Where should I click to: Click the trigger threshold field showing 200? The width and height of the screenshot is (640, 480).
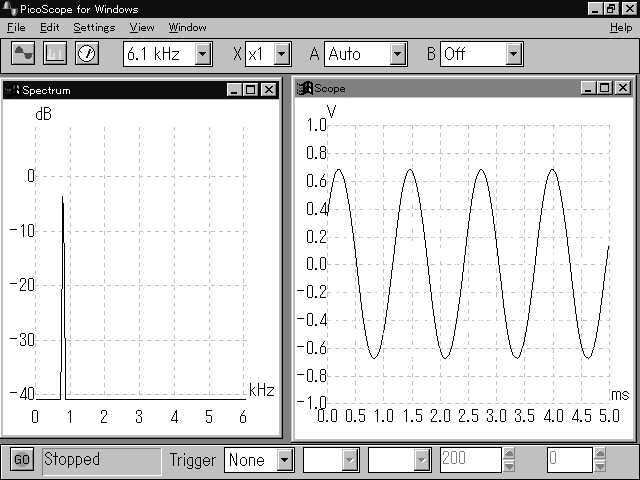pos(470,460)
